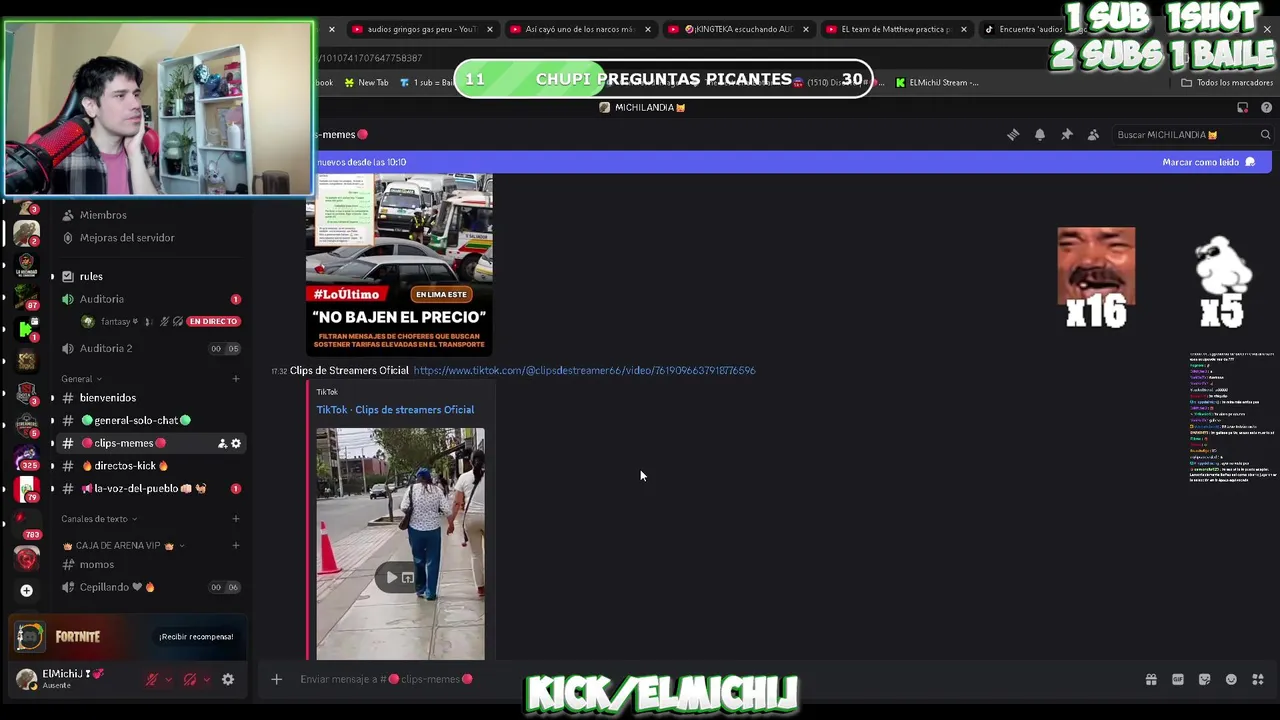Screen dimensions: 1280x720
Task: Collapse the General category
Action: pos(81,379)
